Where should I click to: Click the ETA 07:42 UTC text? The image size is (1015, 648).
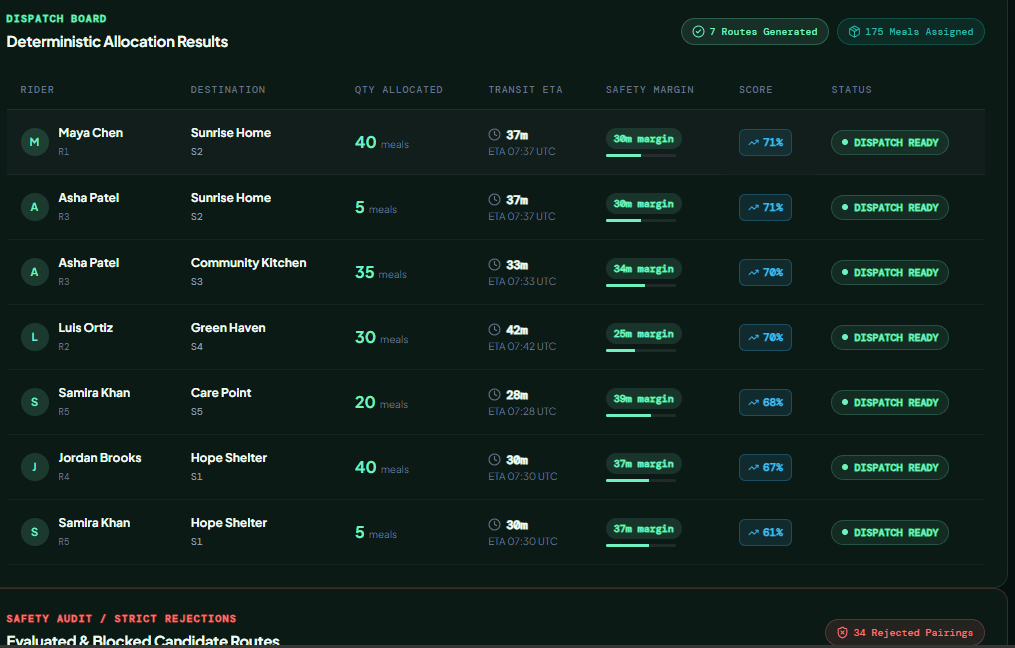coord(522,346)
